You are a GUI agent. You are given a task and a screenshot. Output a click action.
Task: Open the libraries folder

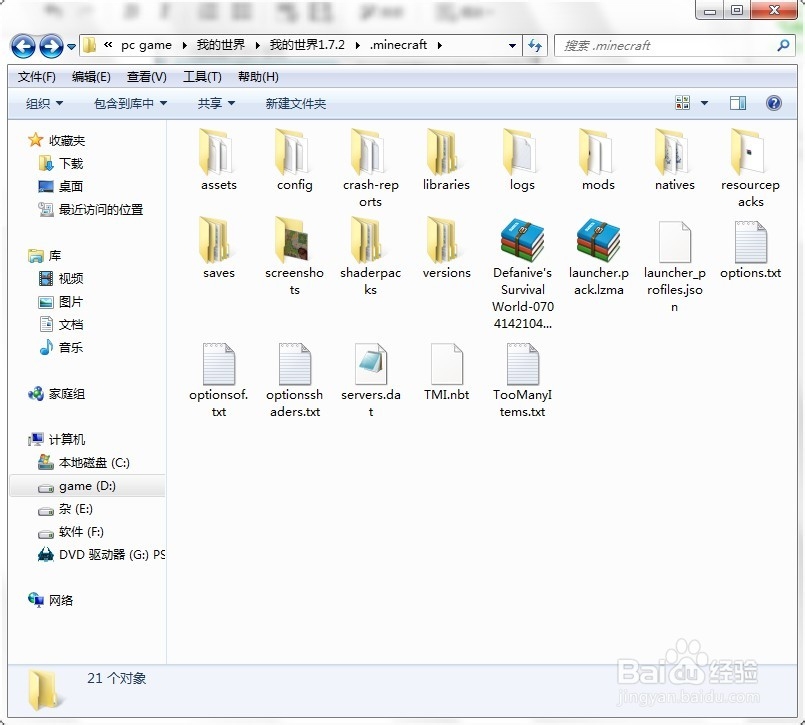tap(446, 160)
